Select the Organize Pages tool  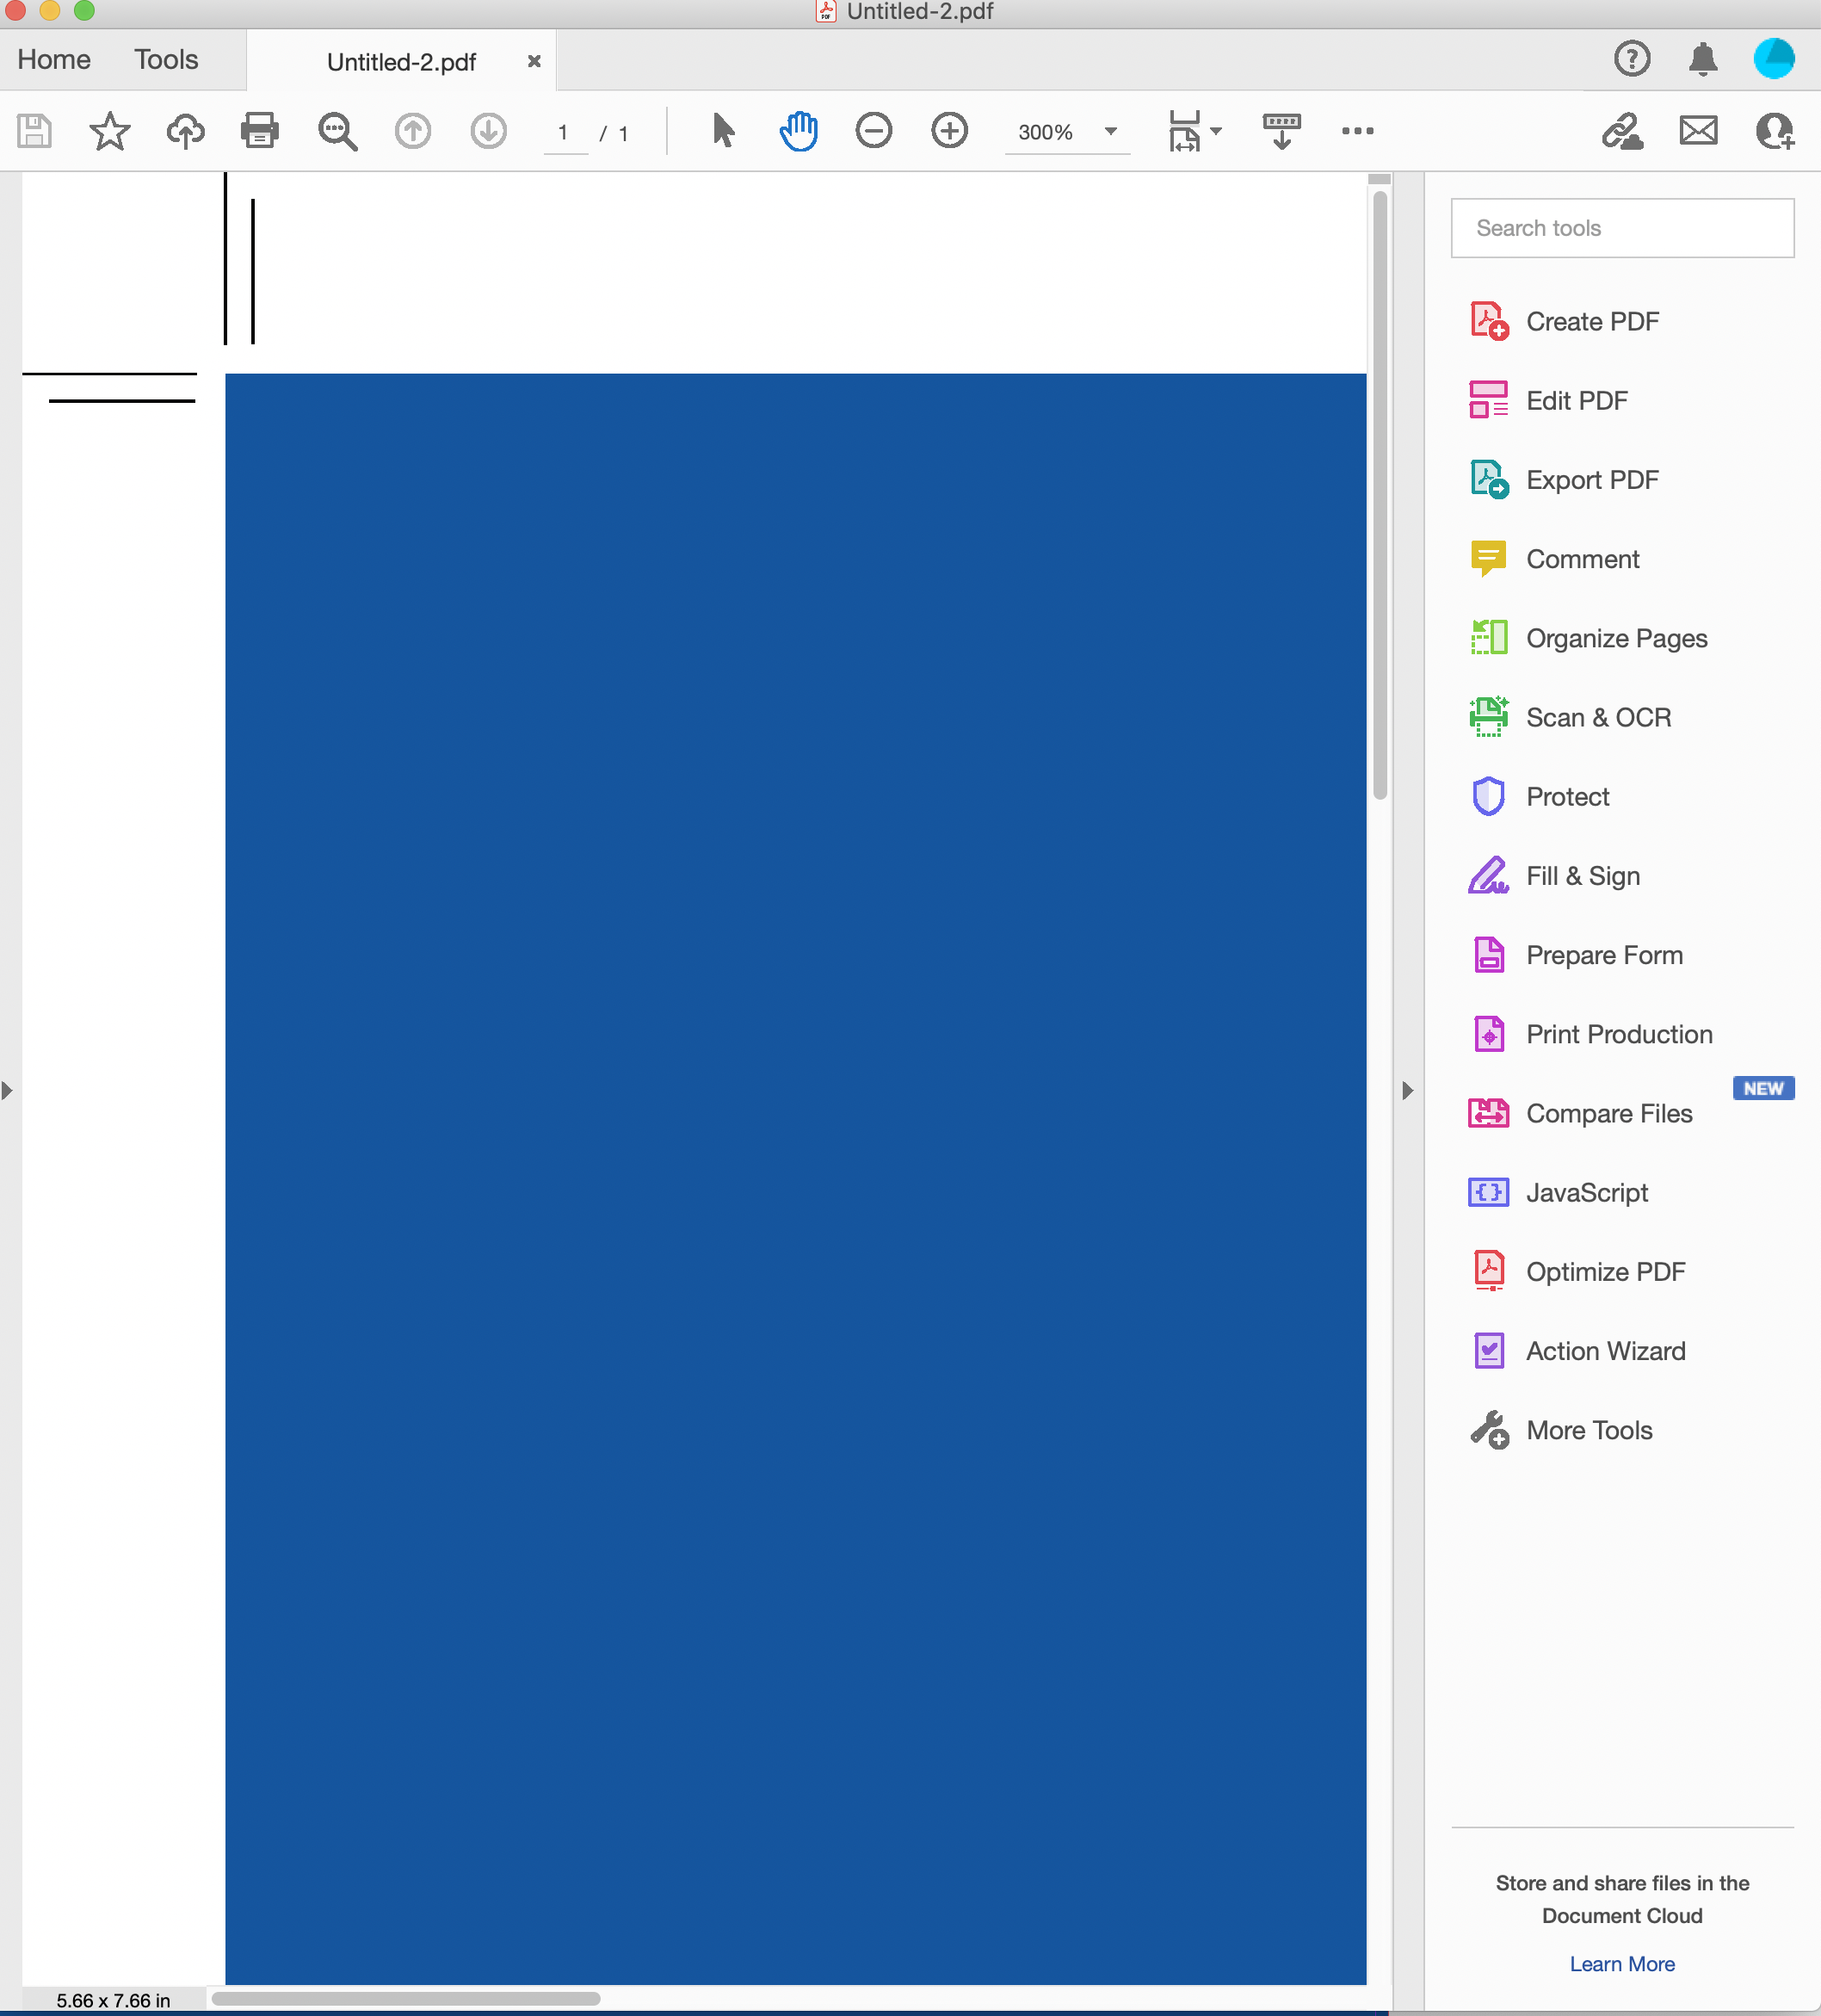click(1617, 638)
